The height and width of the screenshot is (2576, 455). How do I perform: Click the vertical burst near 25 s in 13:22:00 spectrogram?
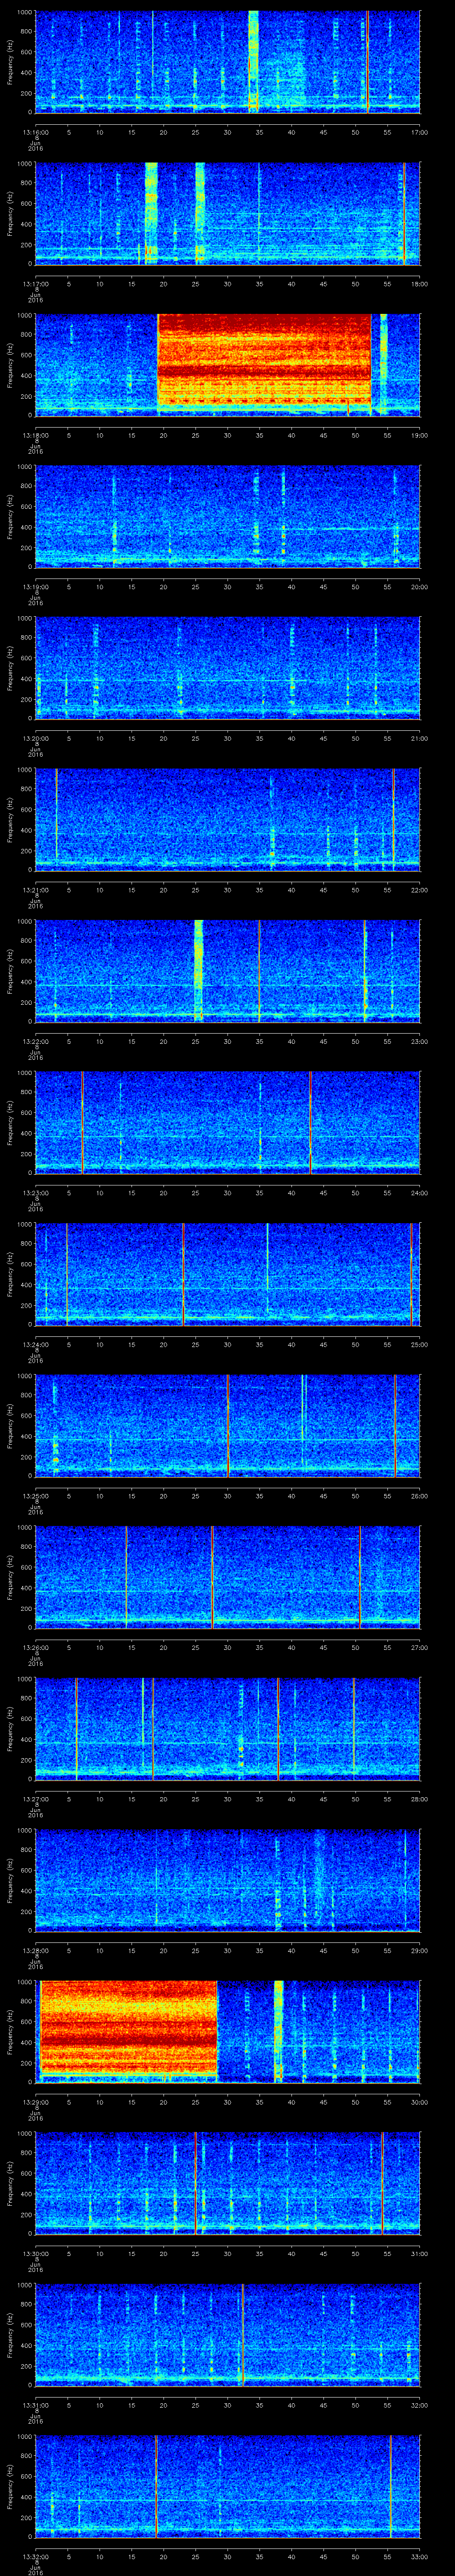pyautogui.click(x=198, y=970)
